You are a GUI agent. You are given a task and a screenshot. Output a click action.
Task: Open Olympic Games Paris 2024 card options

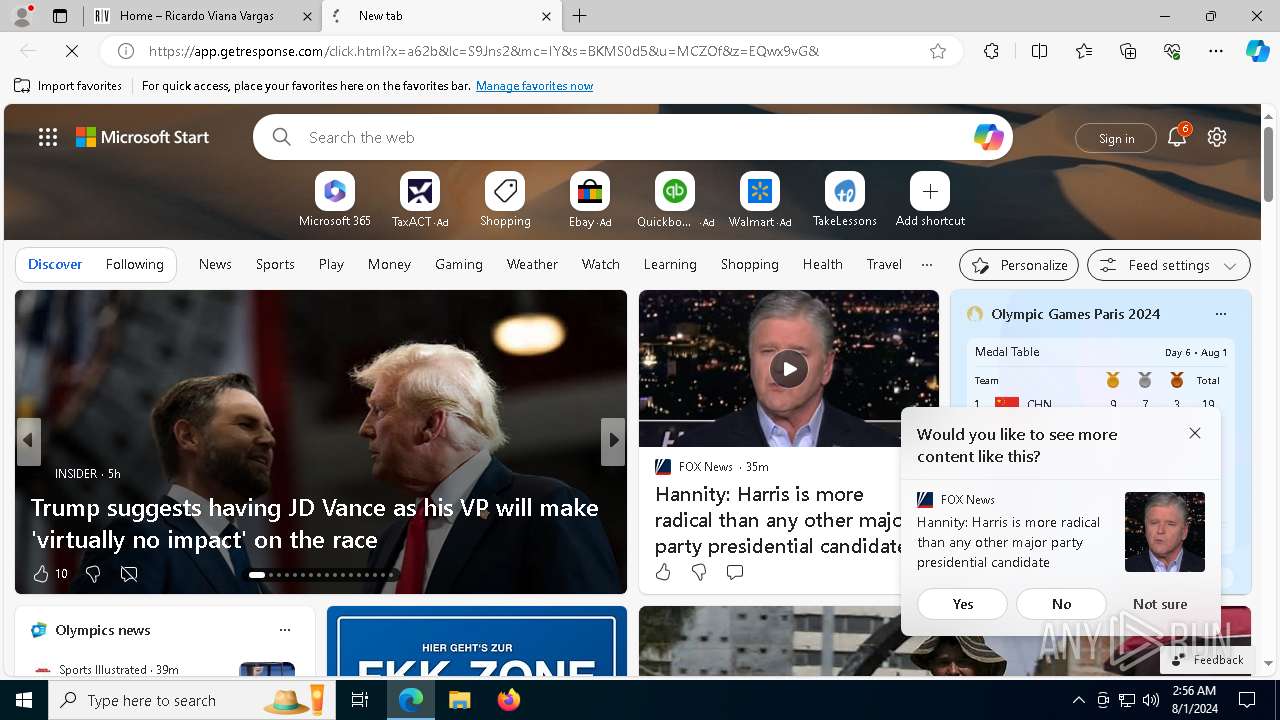tap(1221, 314)
